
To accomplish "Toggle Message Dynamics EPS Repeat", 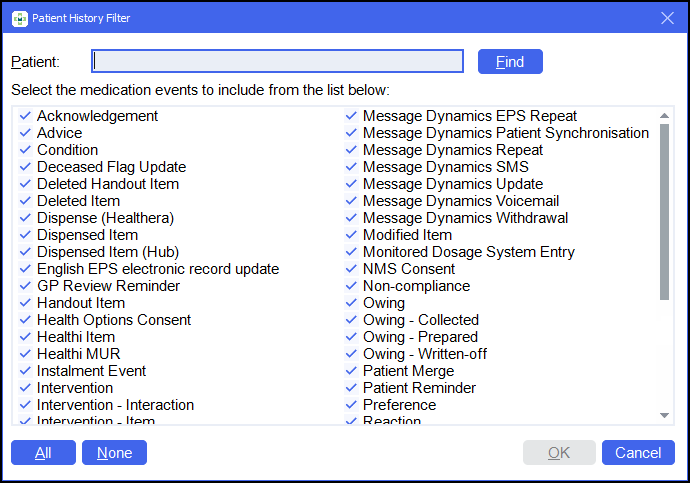I will (x=351, y=116).
